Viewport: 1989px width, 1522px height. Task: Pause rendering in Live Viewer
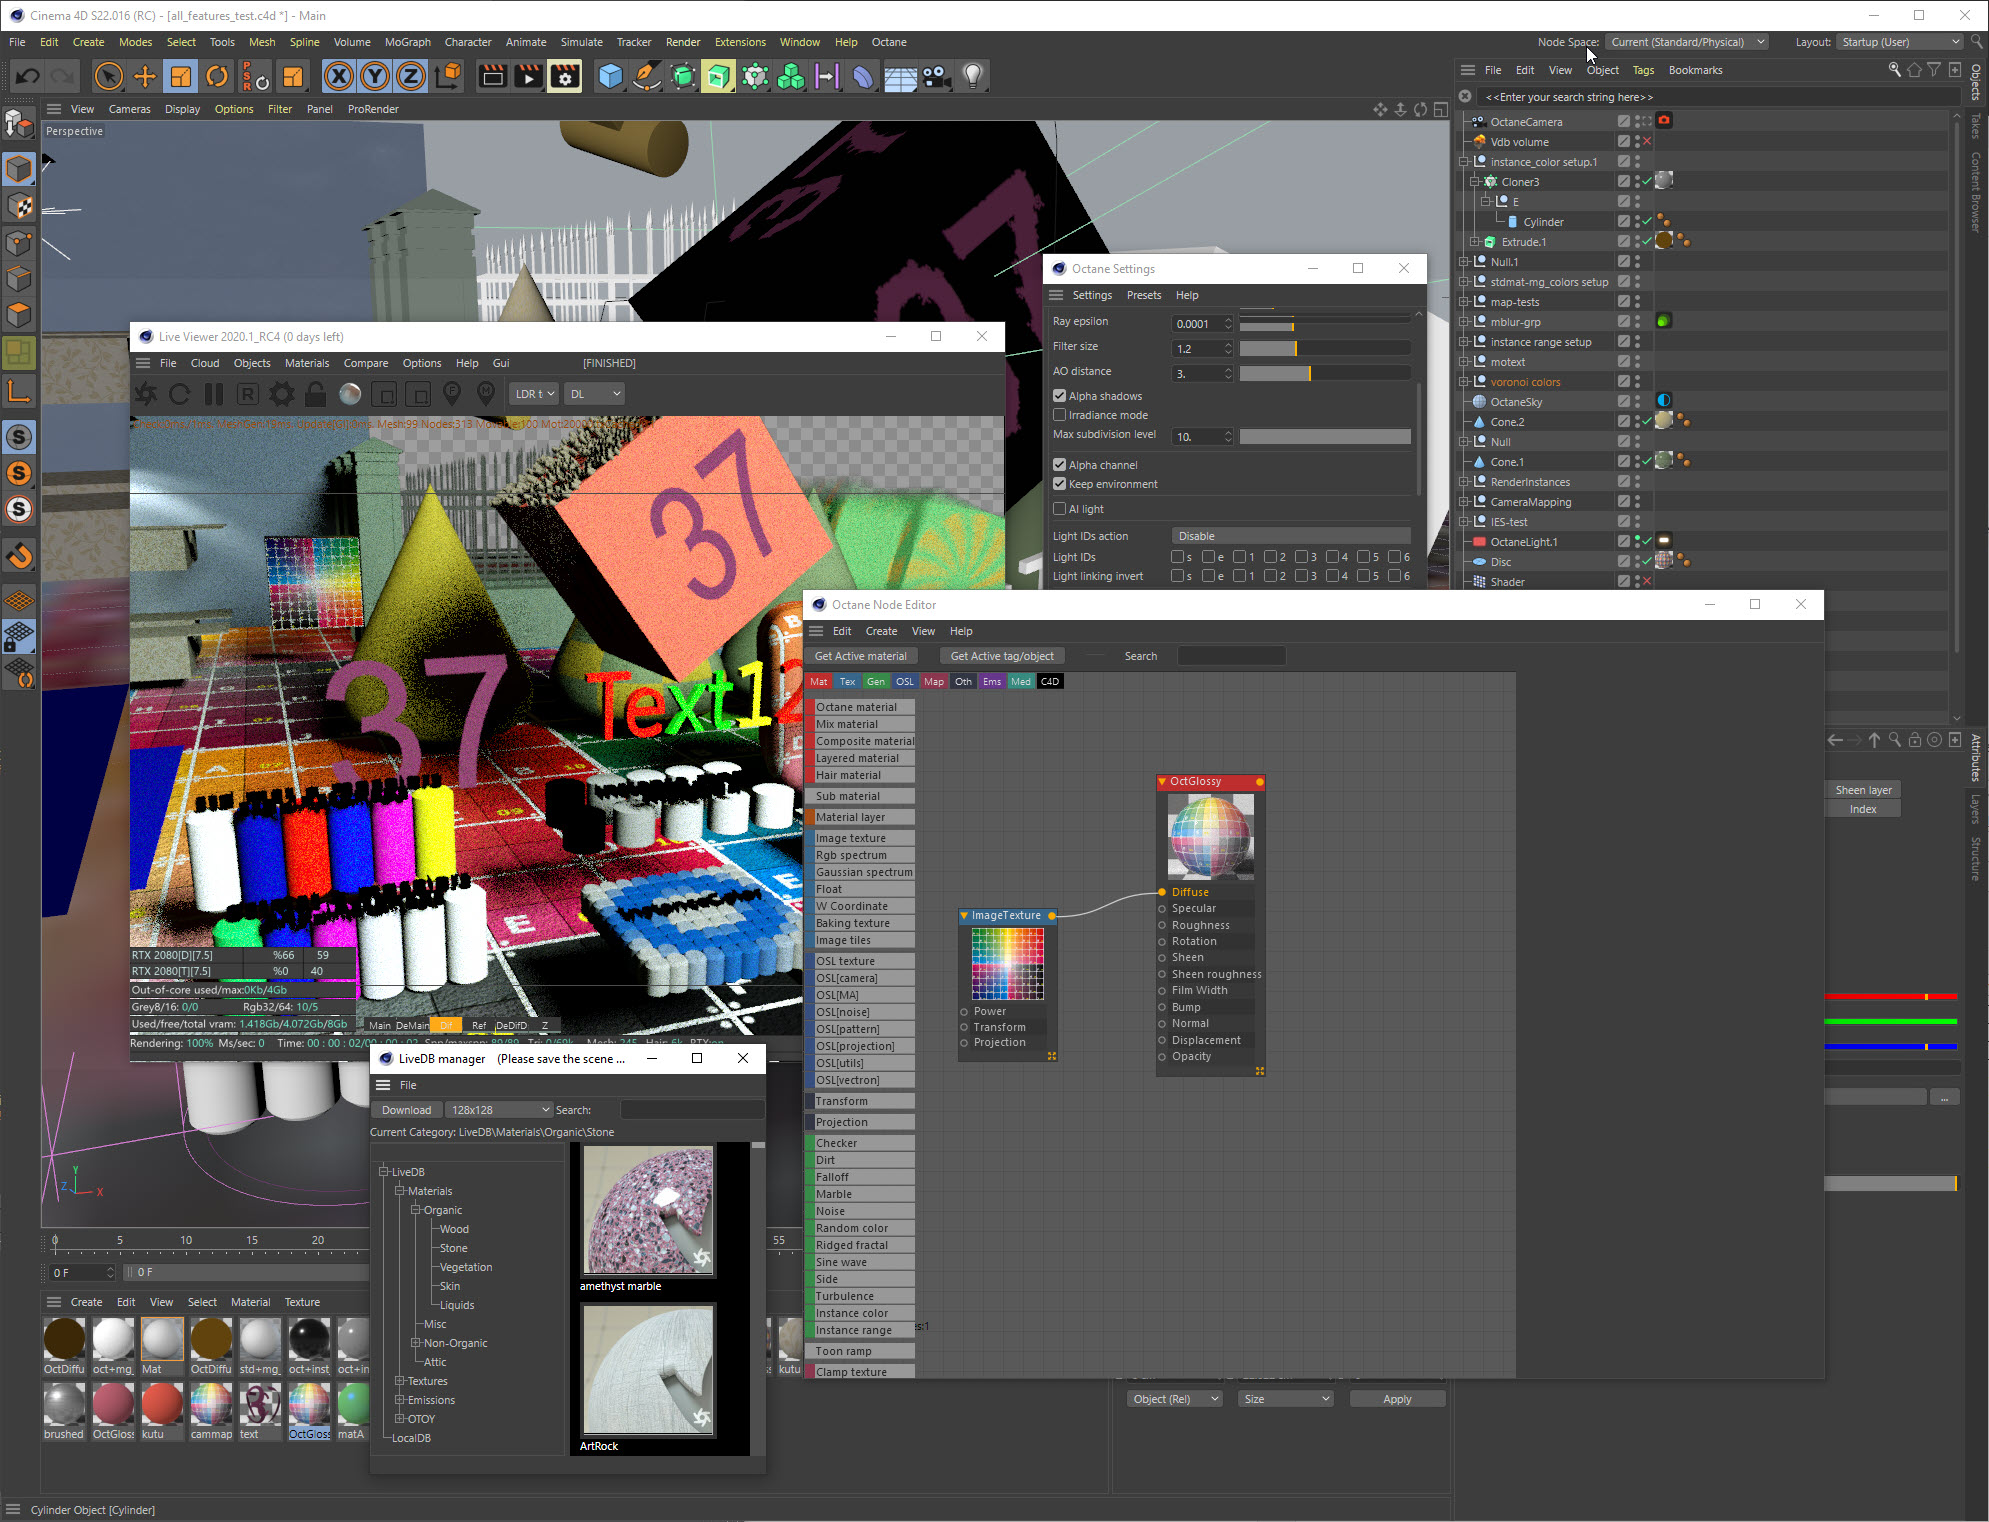[214, 394]
